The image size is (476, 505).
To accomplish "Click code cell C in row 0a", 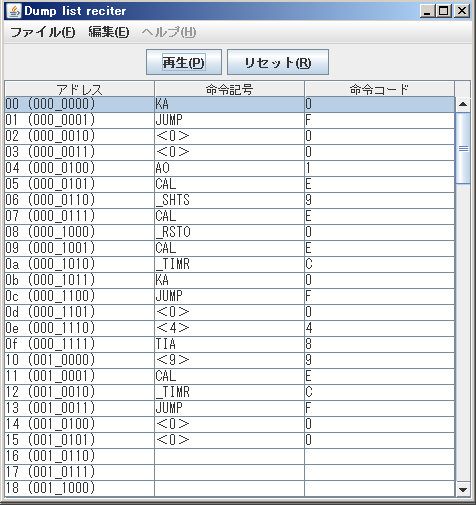I will coord(379,264).
